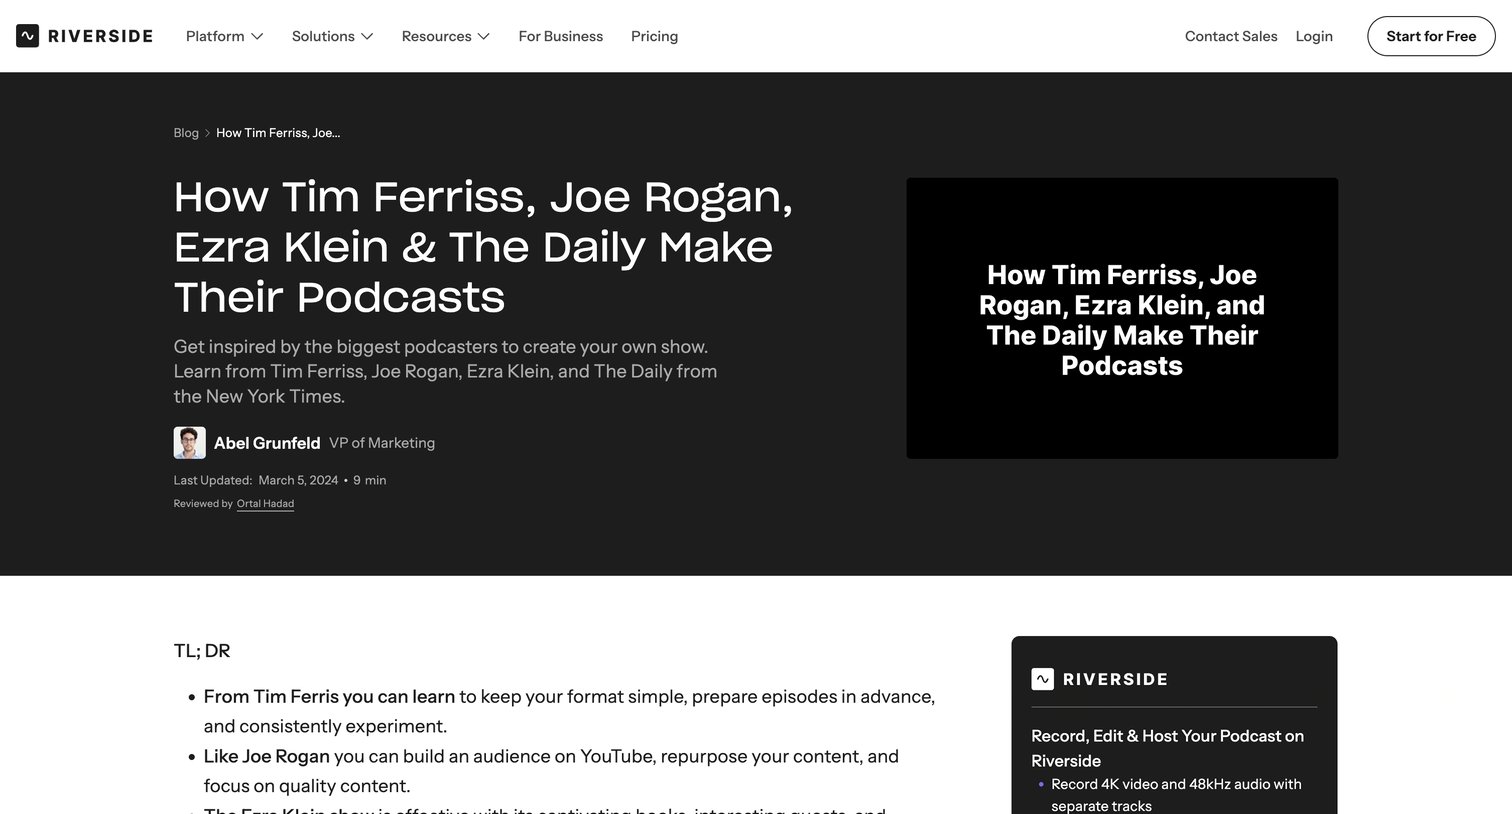Click the 'TL; DR' heading
Image resolution: width=1512 pixels, height=814 pixels.
[202, 651]
